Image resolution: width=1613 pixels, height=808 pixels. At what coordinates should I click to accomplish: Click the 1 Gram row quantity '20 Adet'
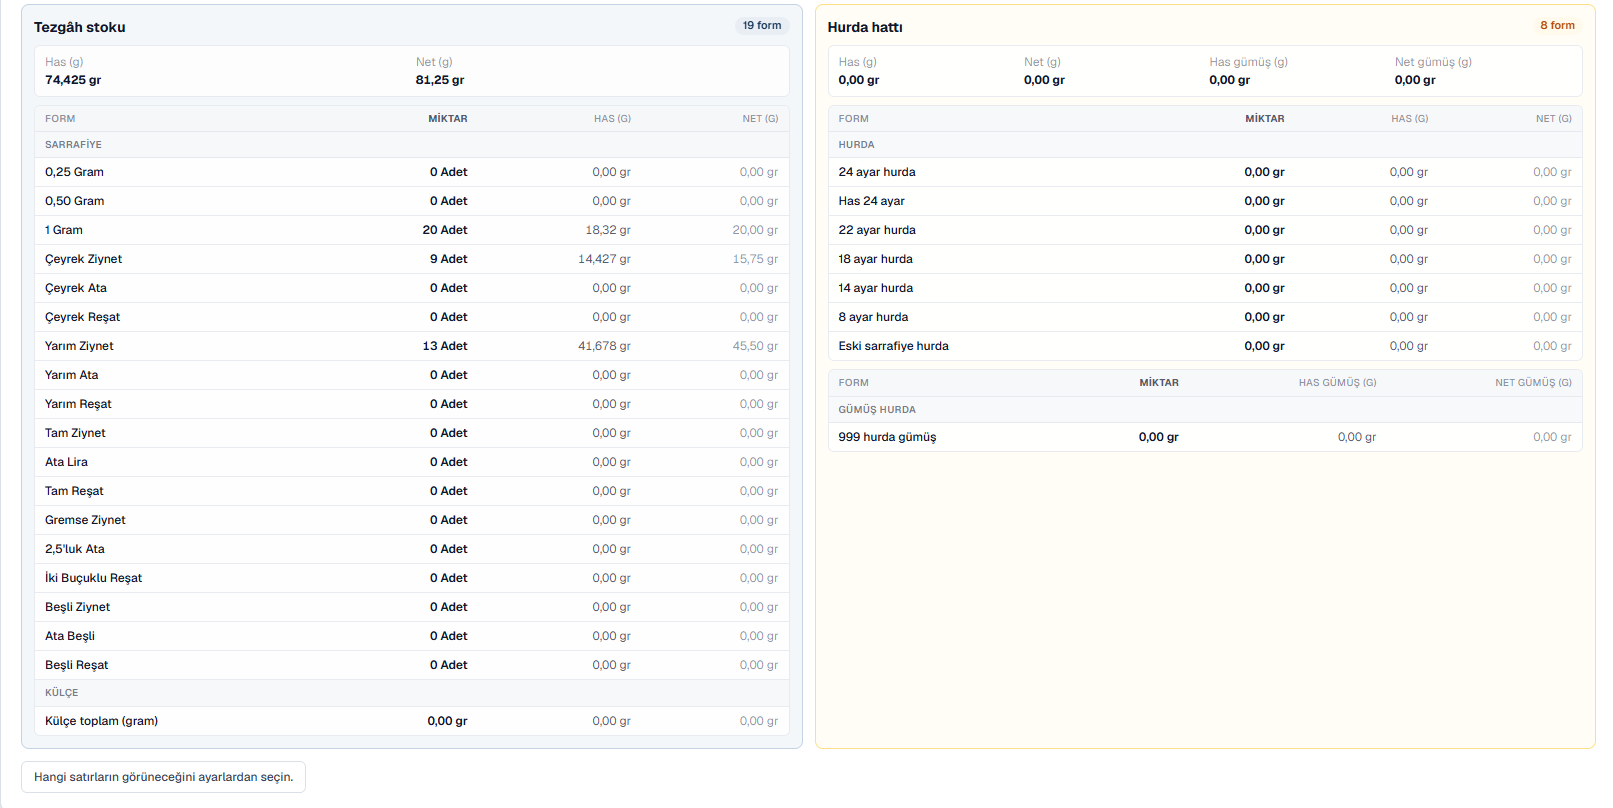(x=445, y=230)
